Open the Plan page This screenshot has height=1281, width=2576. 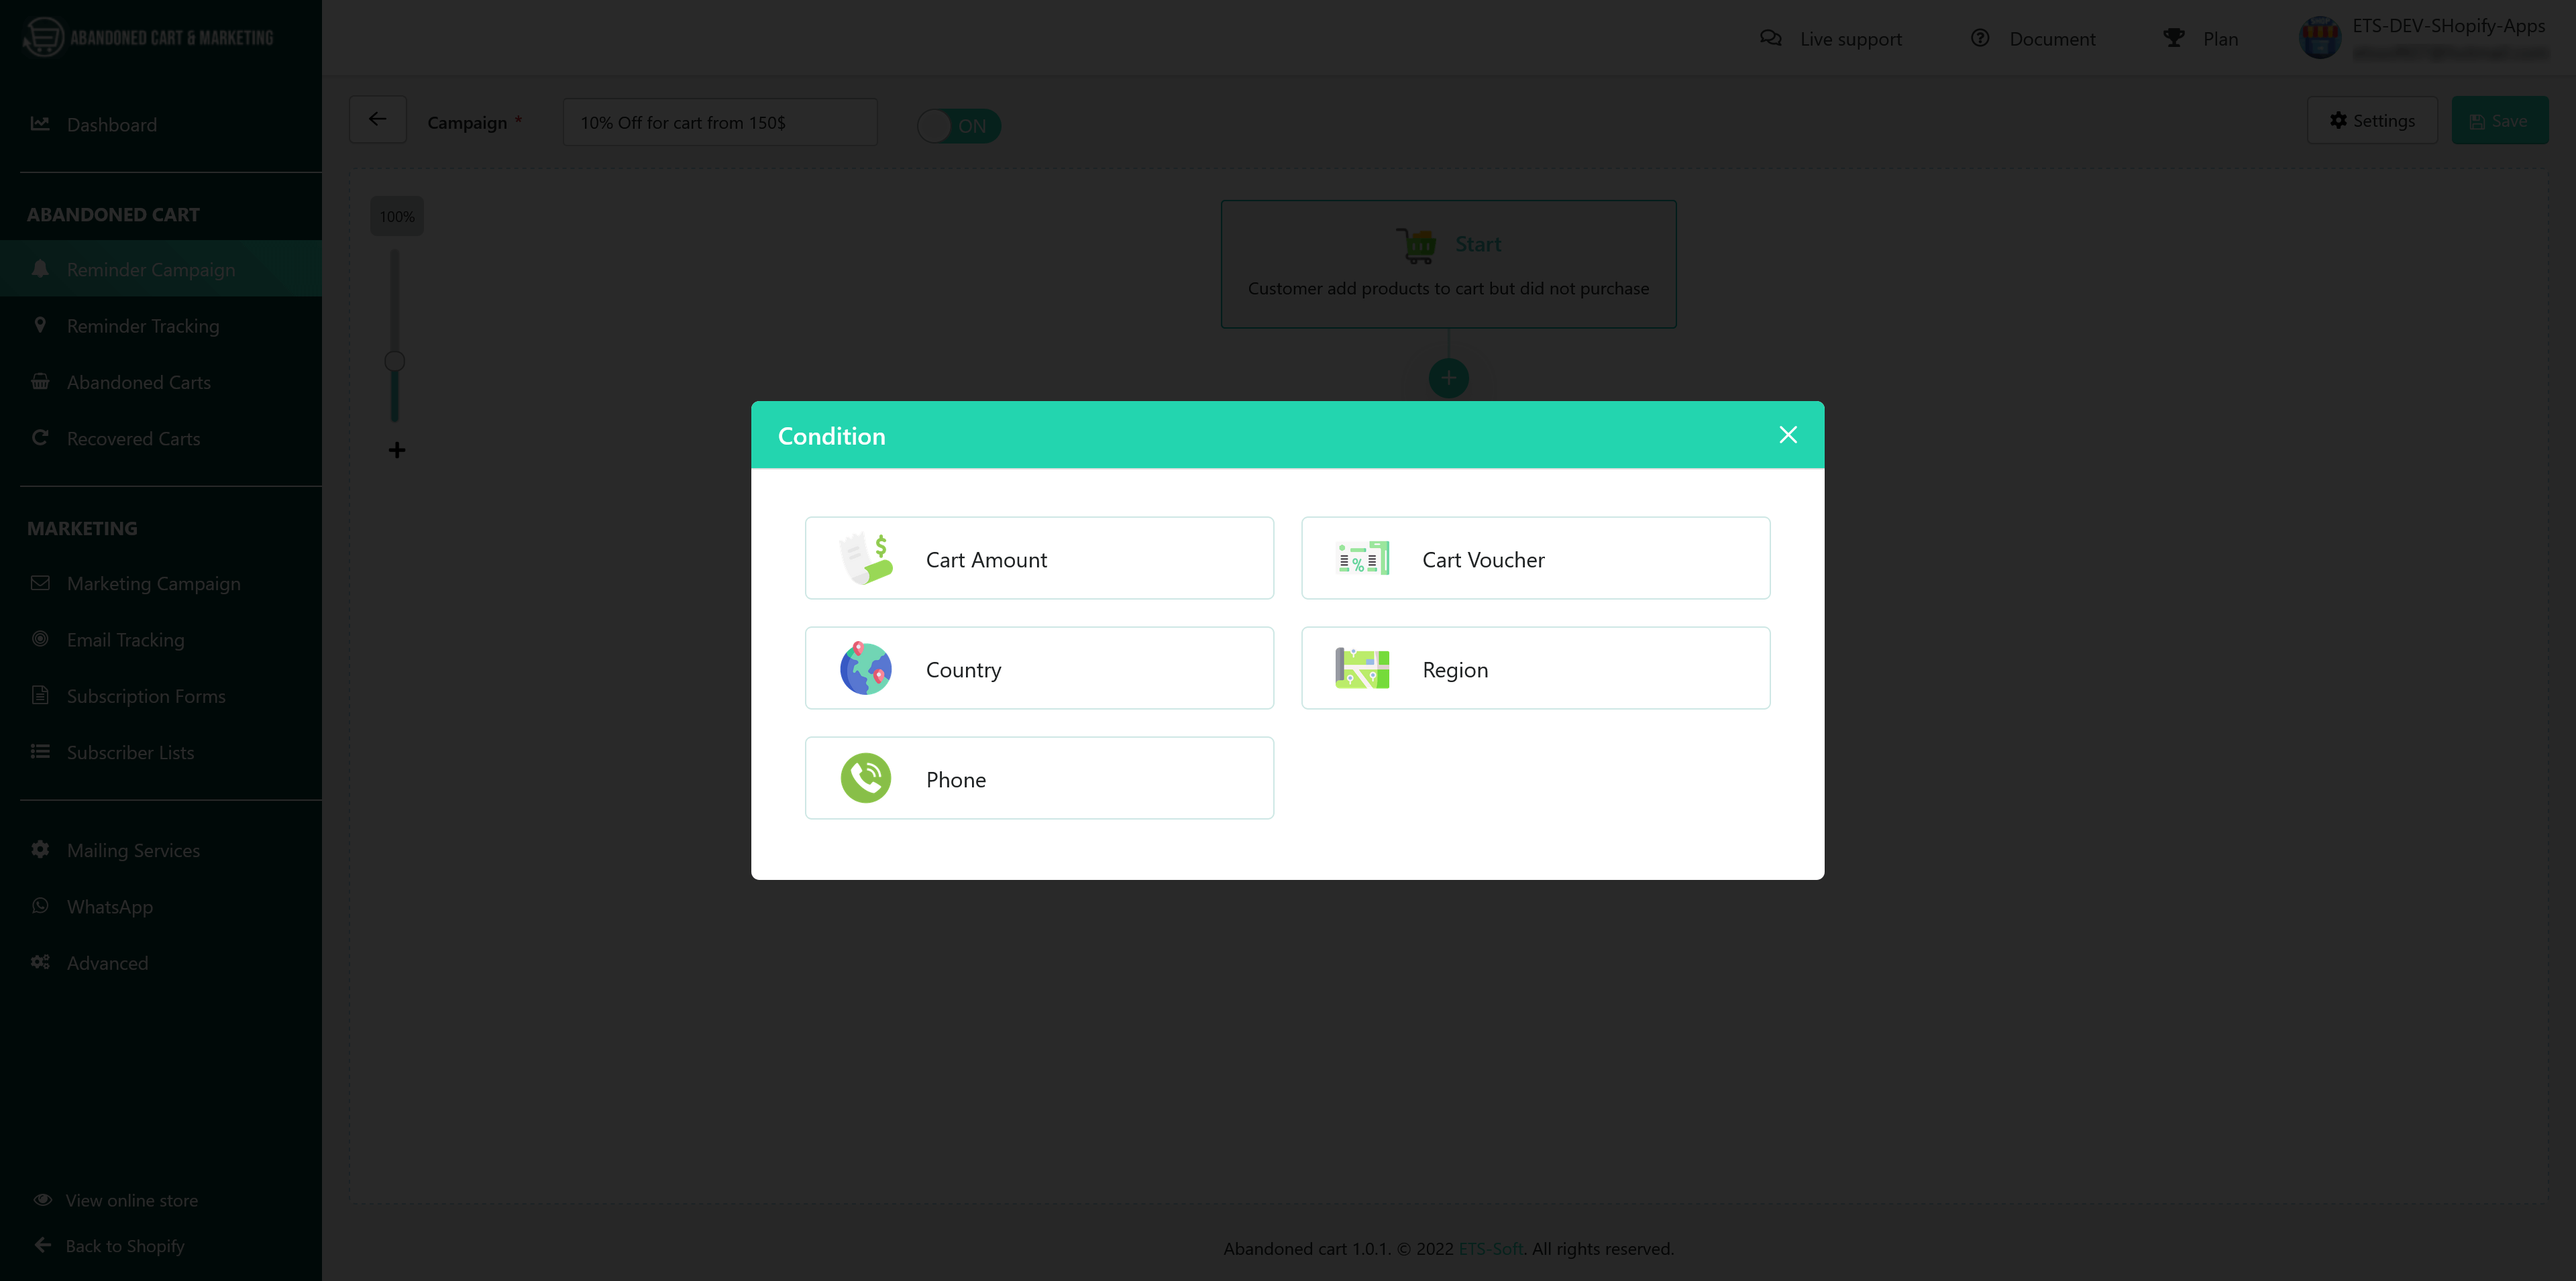(x=2201, y=39)
